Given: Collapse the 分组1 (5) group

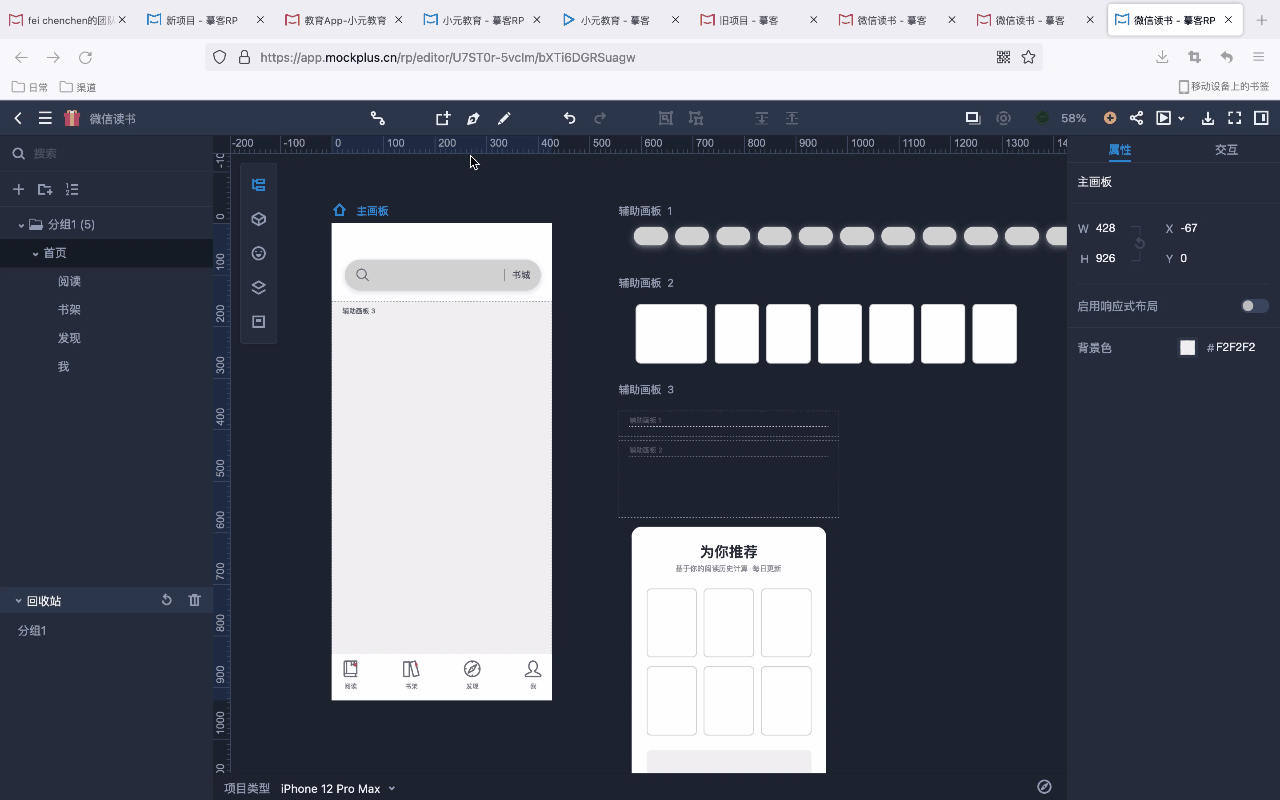Looking at the screenshot, I should (x=21, y=225).
